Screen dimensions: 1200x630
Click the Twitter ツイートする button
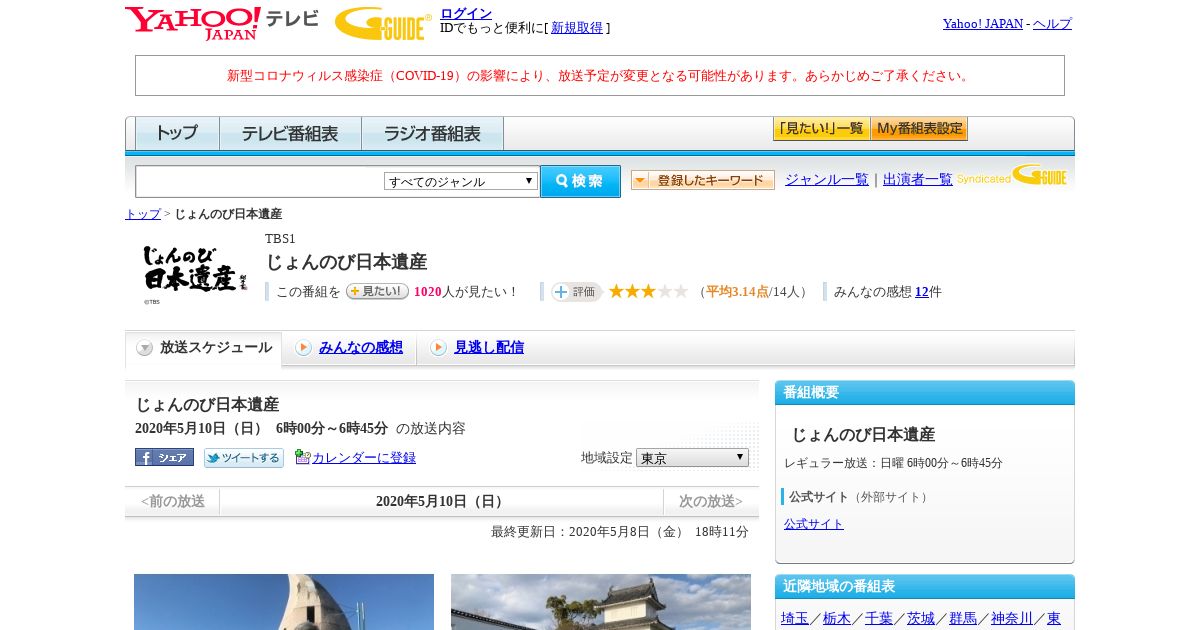point(244,457)
